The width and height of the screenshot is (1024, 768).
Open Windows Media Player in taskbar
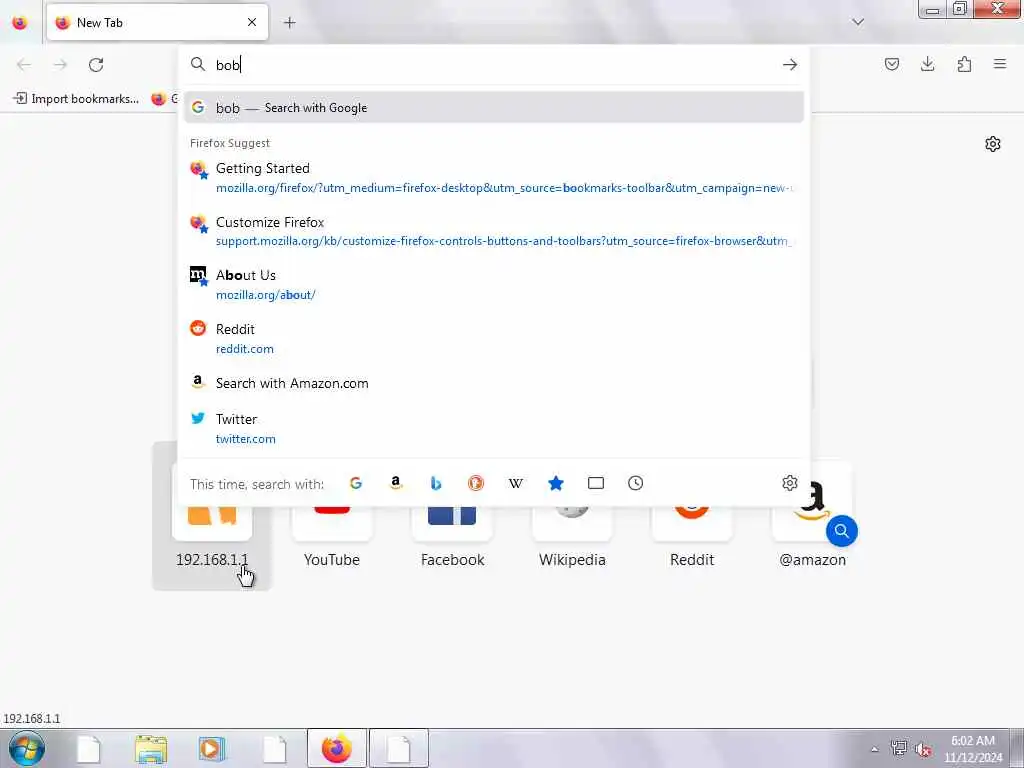pyautogui.click(x=211, y=749)
